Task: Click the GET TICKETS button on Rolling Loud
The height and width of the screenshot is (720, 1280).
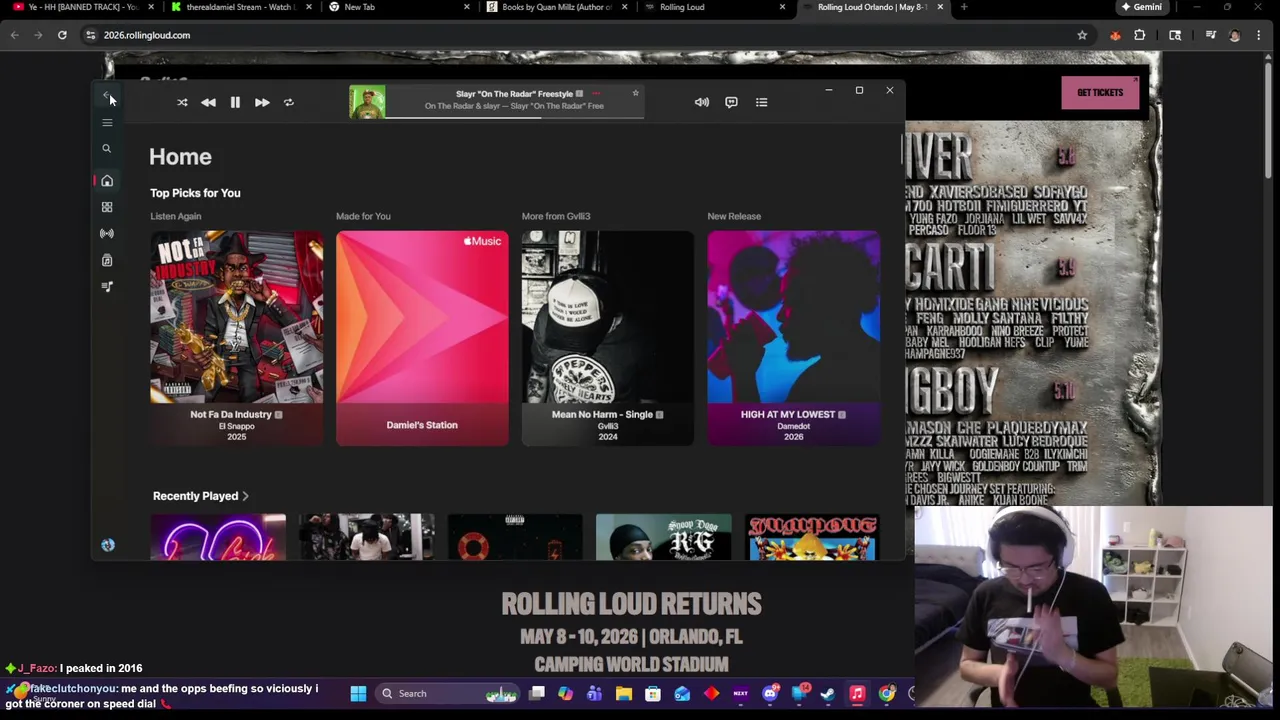Action: point(1100,93)
